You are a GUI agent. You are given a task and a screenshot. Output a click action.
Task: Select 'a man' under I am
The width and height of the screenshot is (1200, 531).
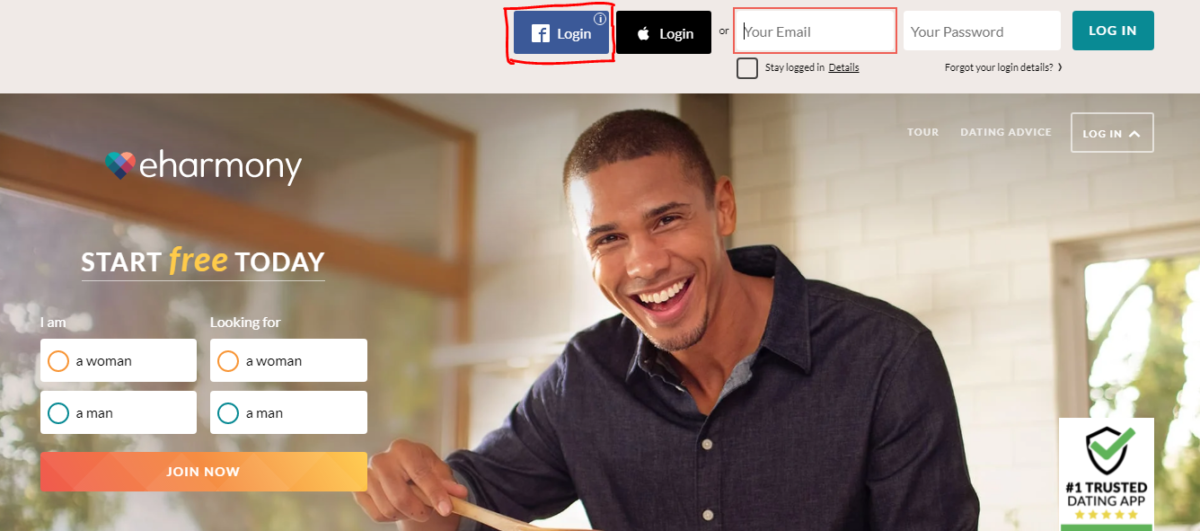[118, 412]
